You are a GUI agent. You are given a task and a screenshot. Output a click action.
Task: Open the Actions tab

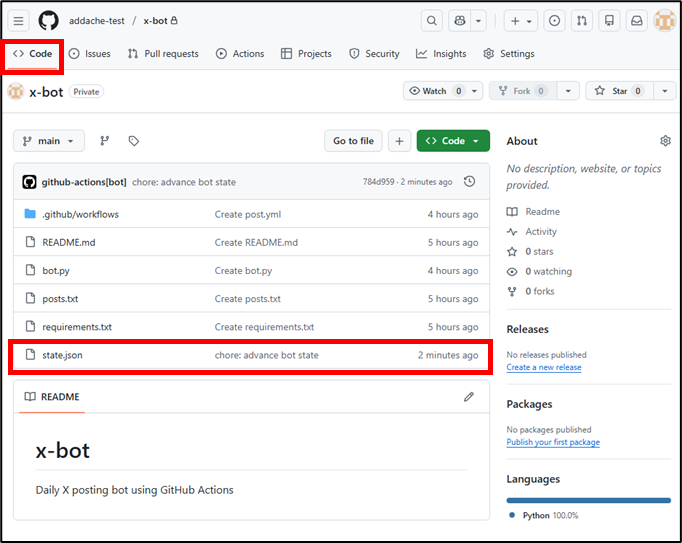point(240,54)
